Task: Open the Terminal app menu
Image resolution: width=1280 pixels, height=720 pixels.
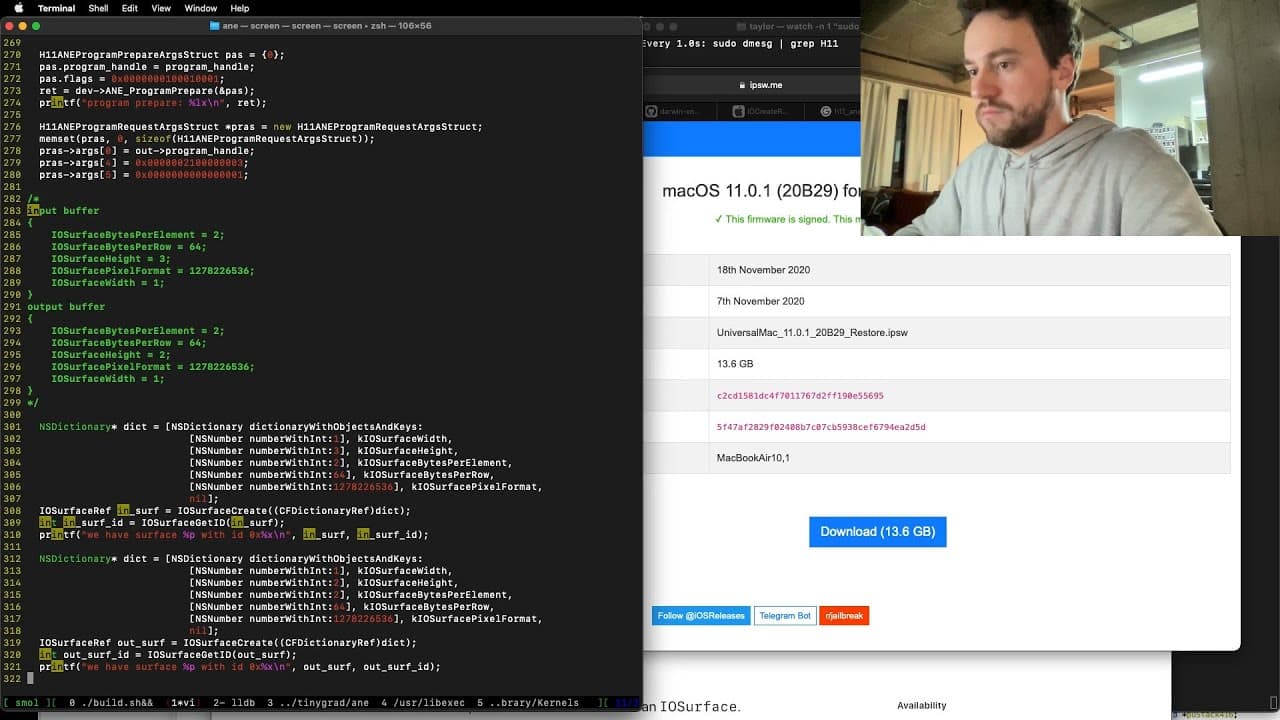Action: tap(56, 8)
